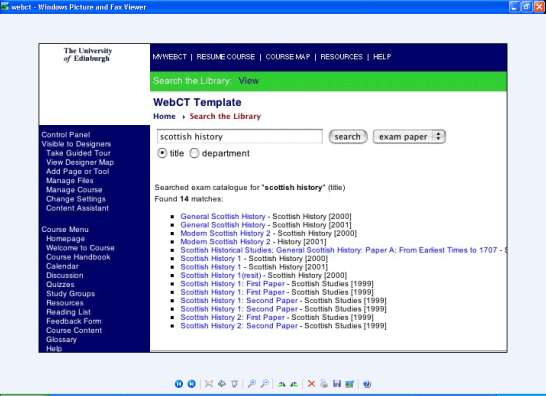
Task: Click Homepage in the Course Menu
Action: 65,239
